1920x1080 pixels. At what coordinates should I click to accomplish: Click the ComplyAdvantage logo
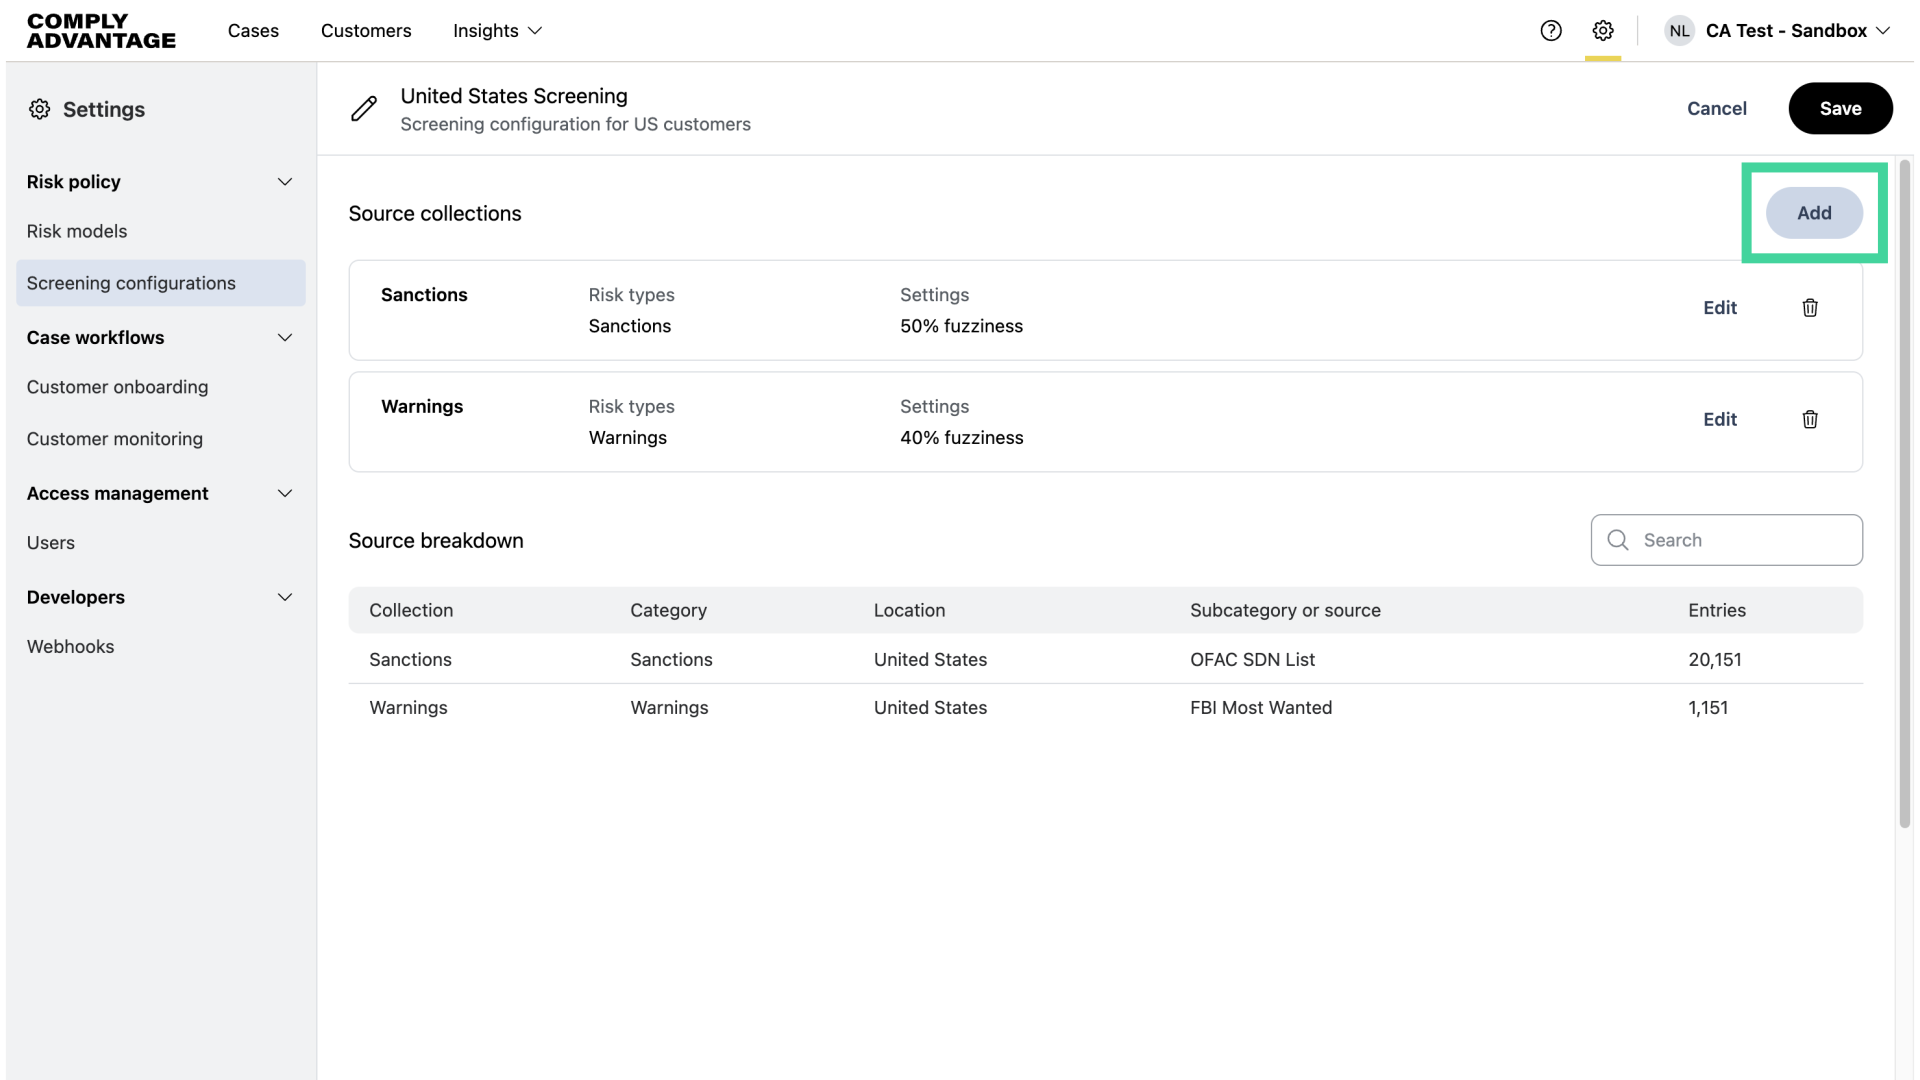tap(101, 31)
